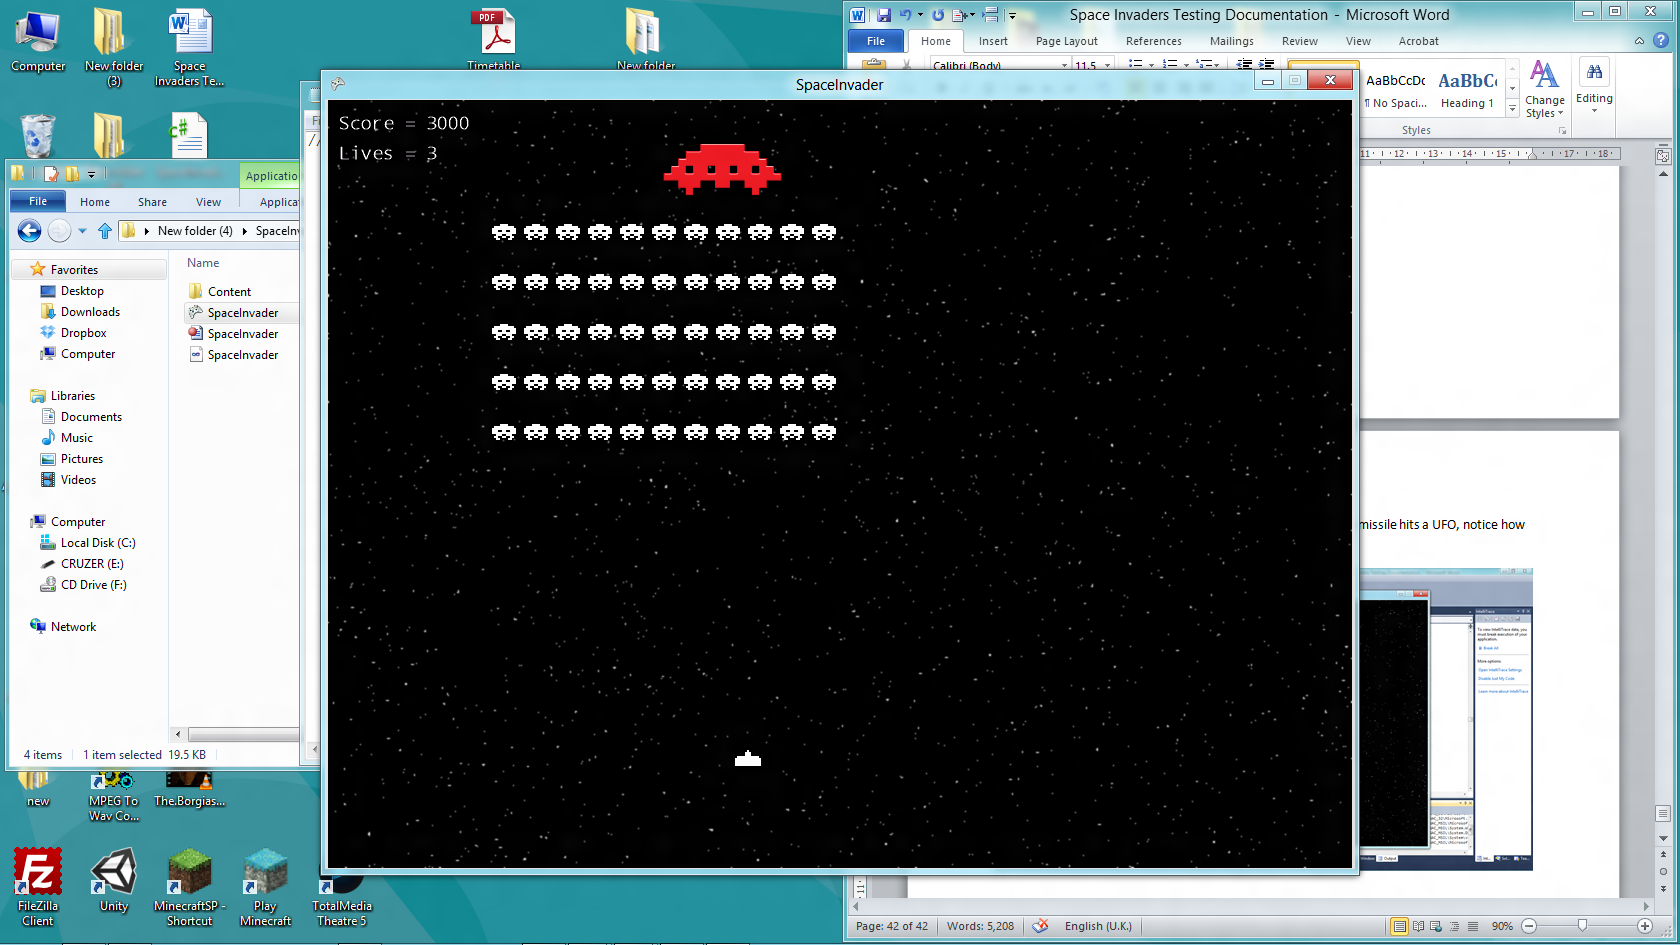Click the embedded screenshot thumbnail in the Word document

pyautogui.click(x=1446, y=719)
